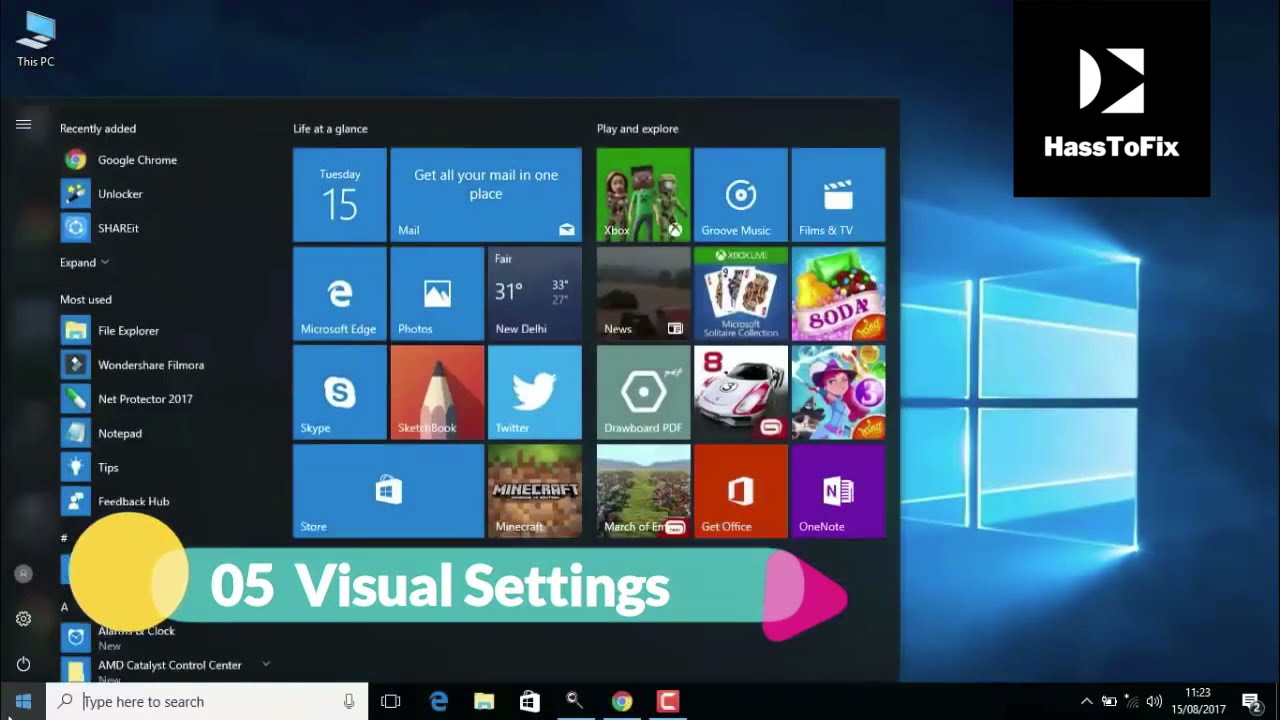This screenshot has height=720, width=1280.
Task: Open the Photos tile
Action: (437, 294)
